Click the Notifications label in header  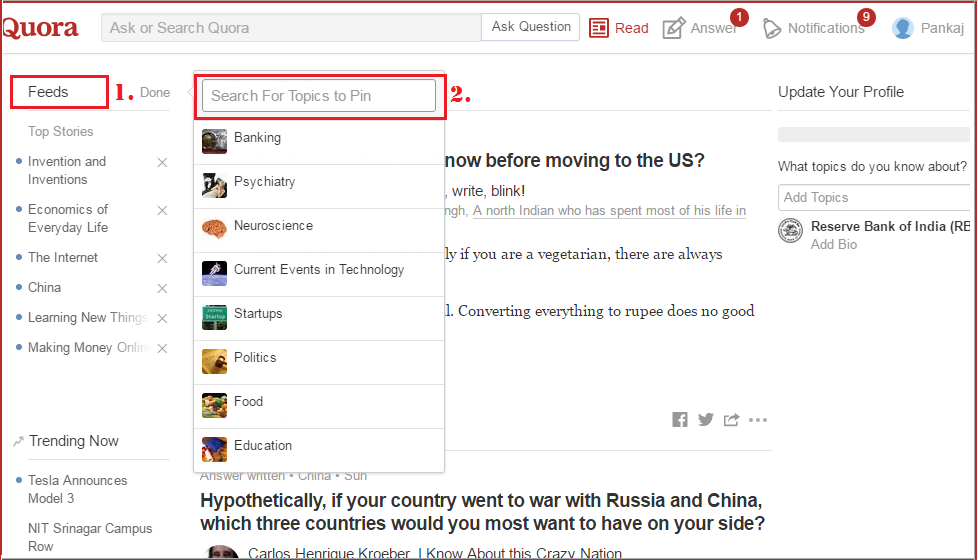pyautogui.click(x=826, y=28)
